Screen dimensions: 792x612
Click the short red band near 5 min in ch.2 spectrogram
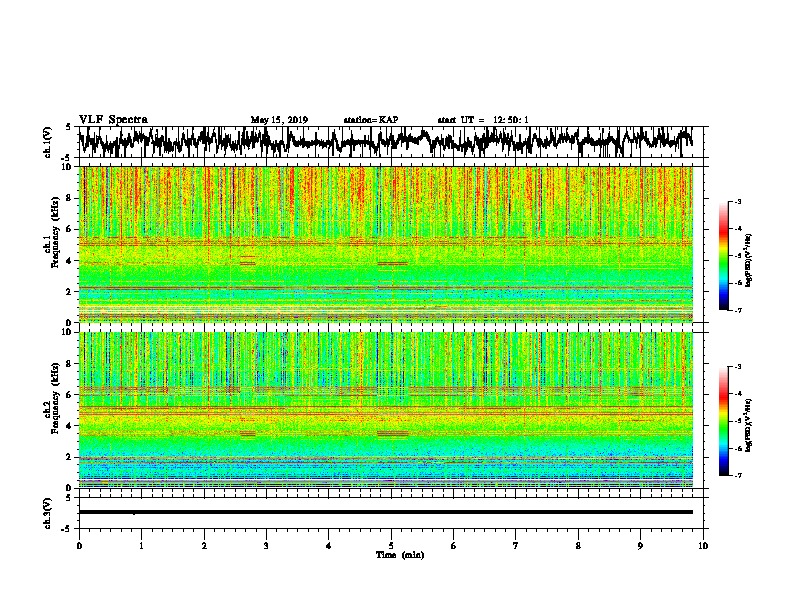392,433
